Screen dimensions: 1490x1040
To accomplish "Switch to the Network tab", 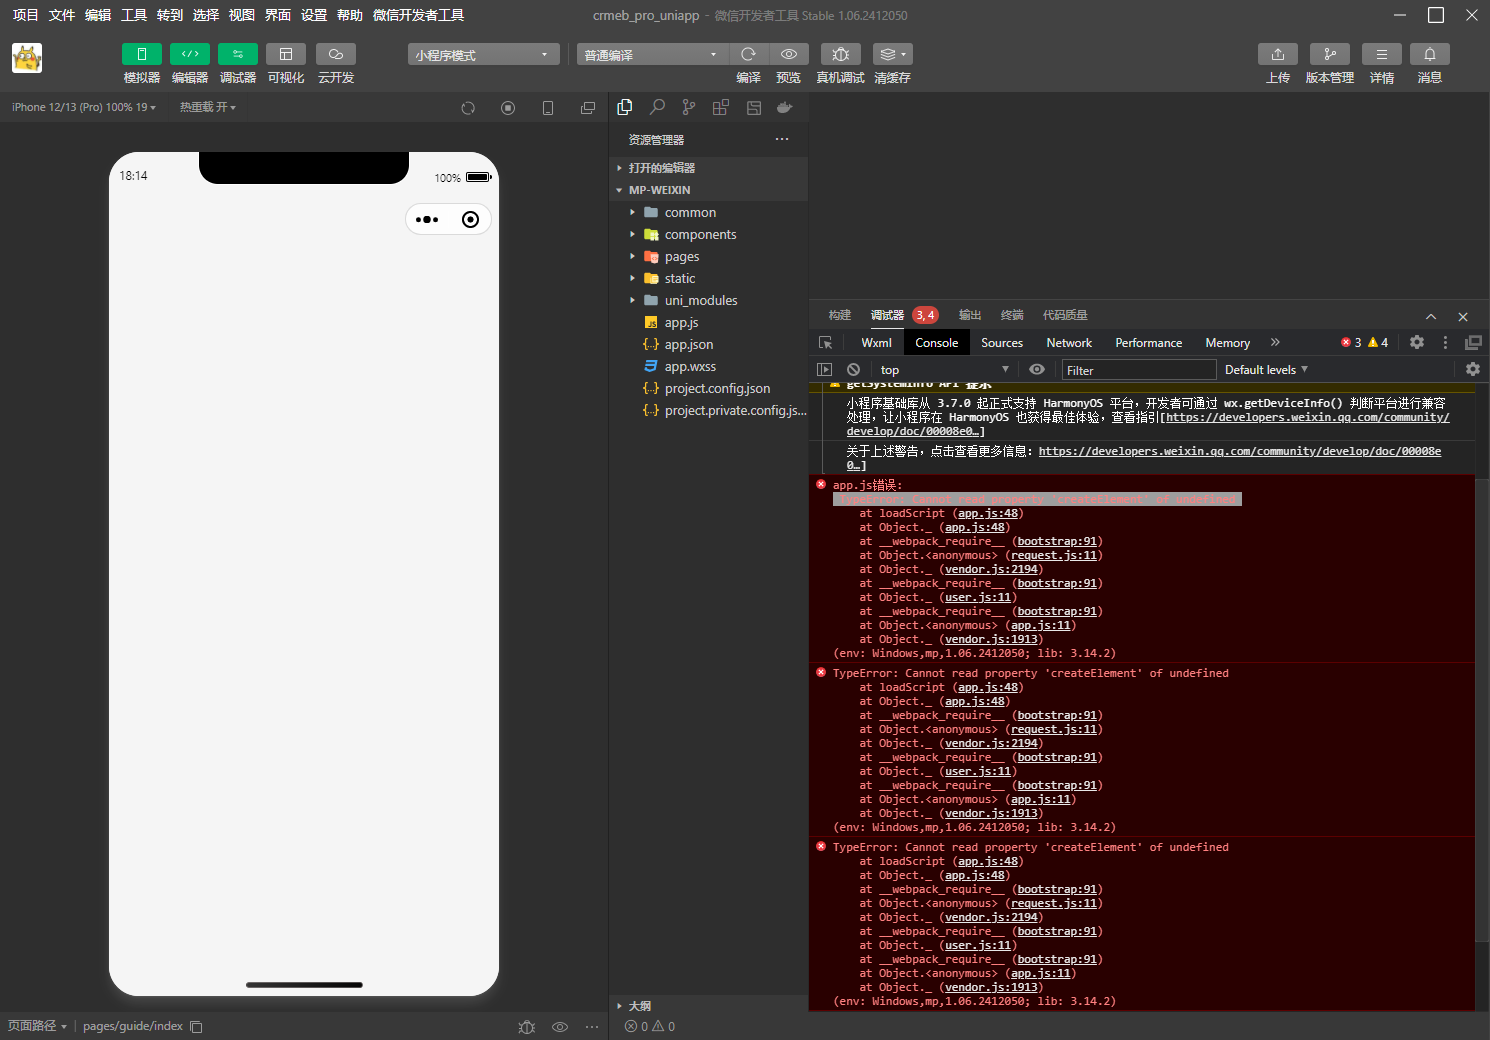I will tap(1068, 343).
